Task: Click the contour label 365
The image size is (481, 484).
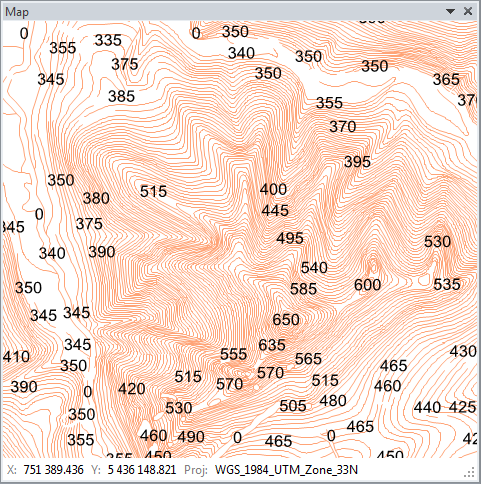Action: coord(446,79)
